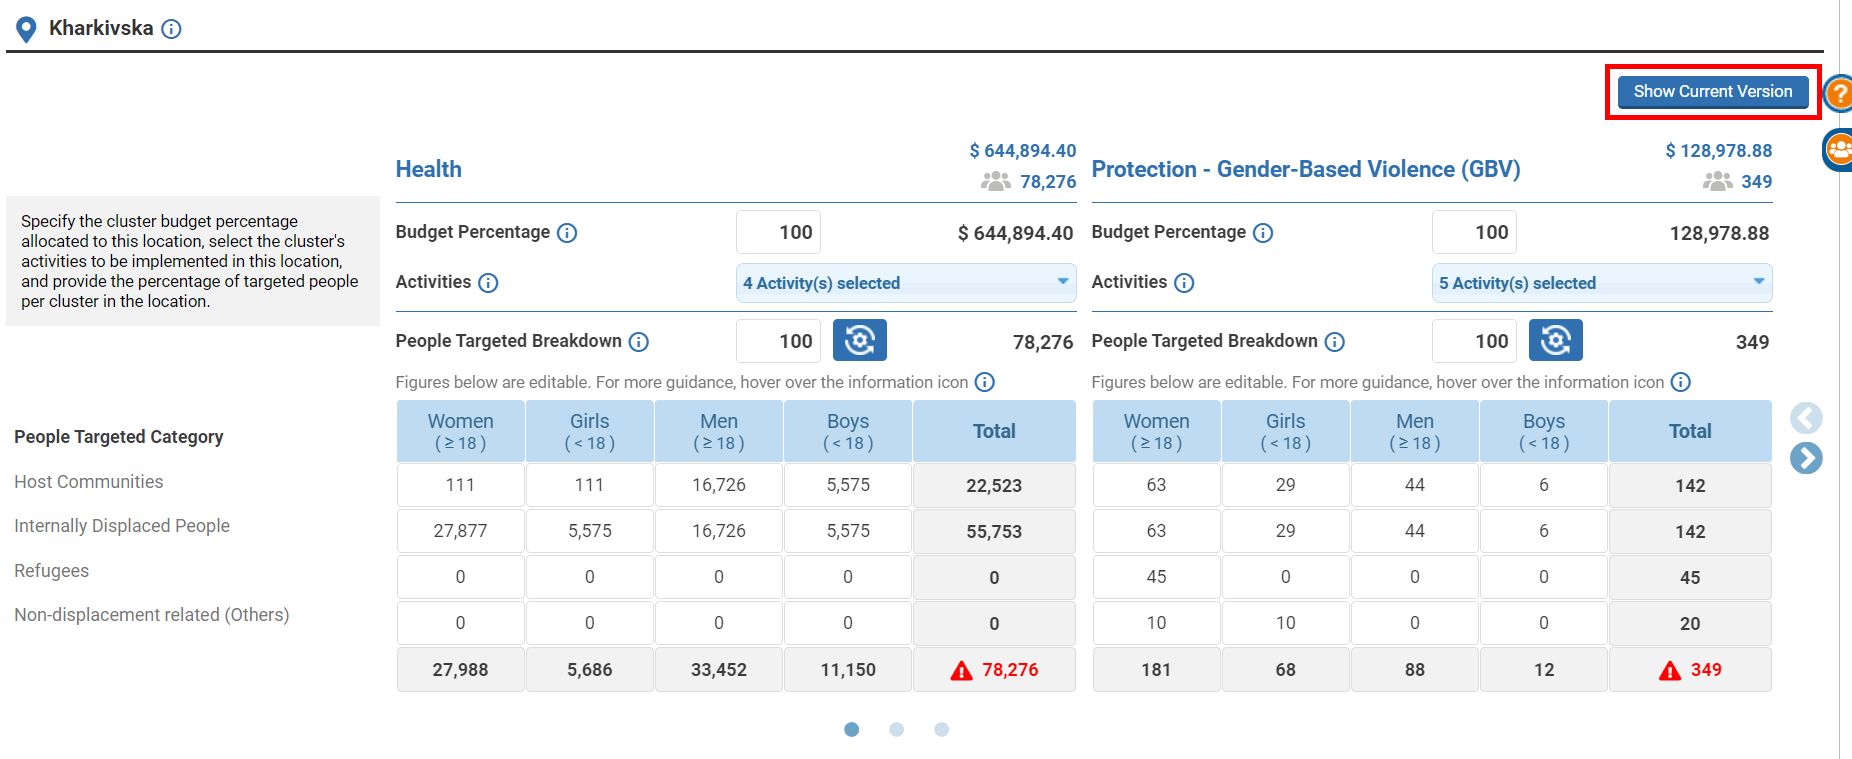The width and height of the screenshot is (1852, 759).
Task: Click Health Total column header
Action: pos(994,431)
